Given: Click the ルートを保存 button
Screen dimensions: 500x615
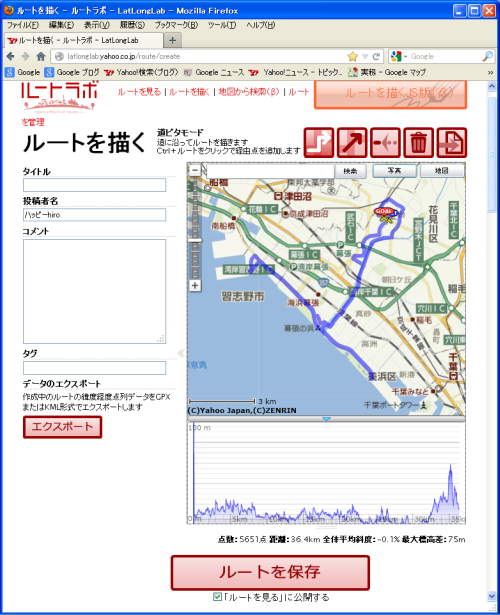Looking at the screenshot, I should [x=270, y=573].
